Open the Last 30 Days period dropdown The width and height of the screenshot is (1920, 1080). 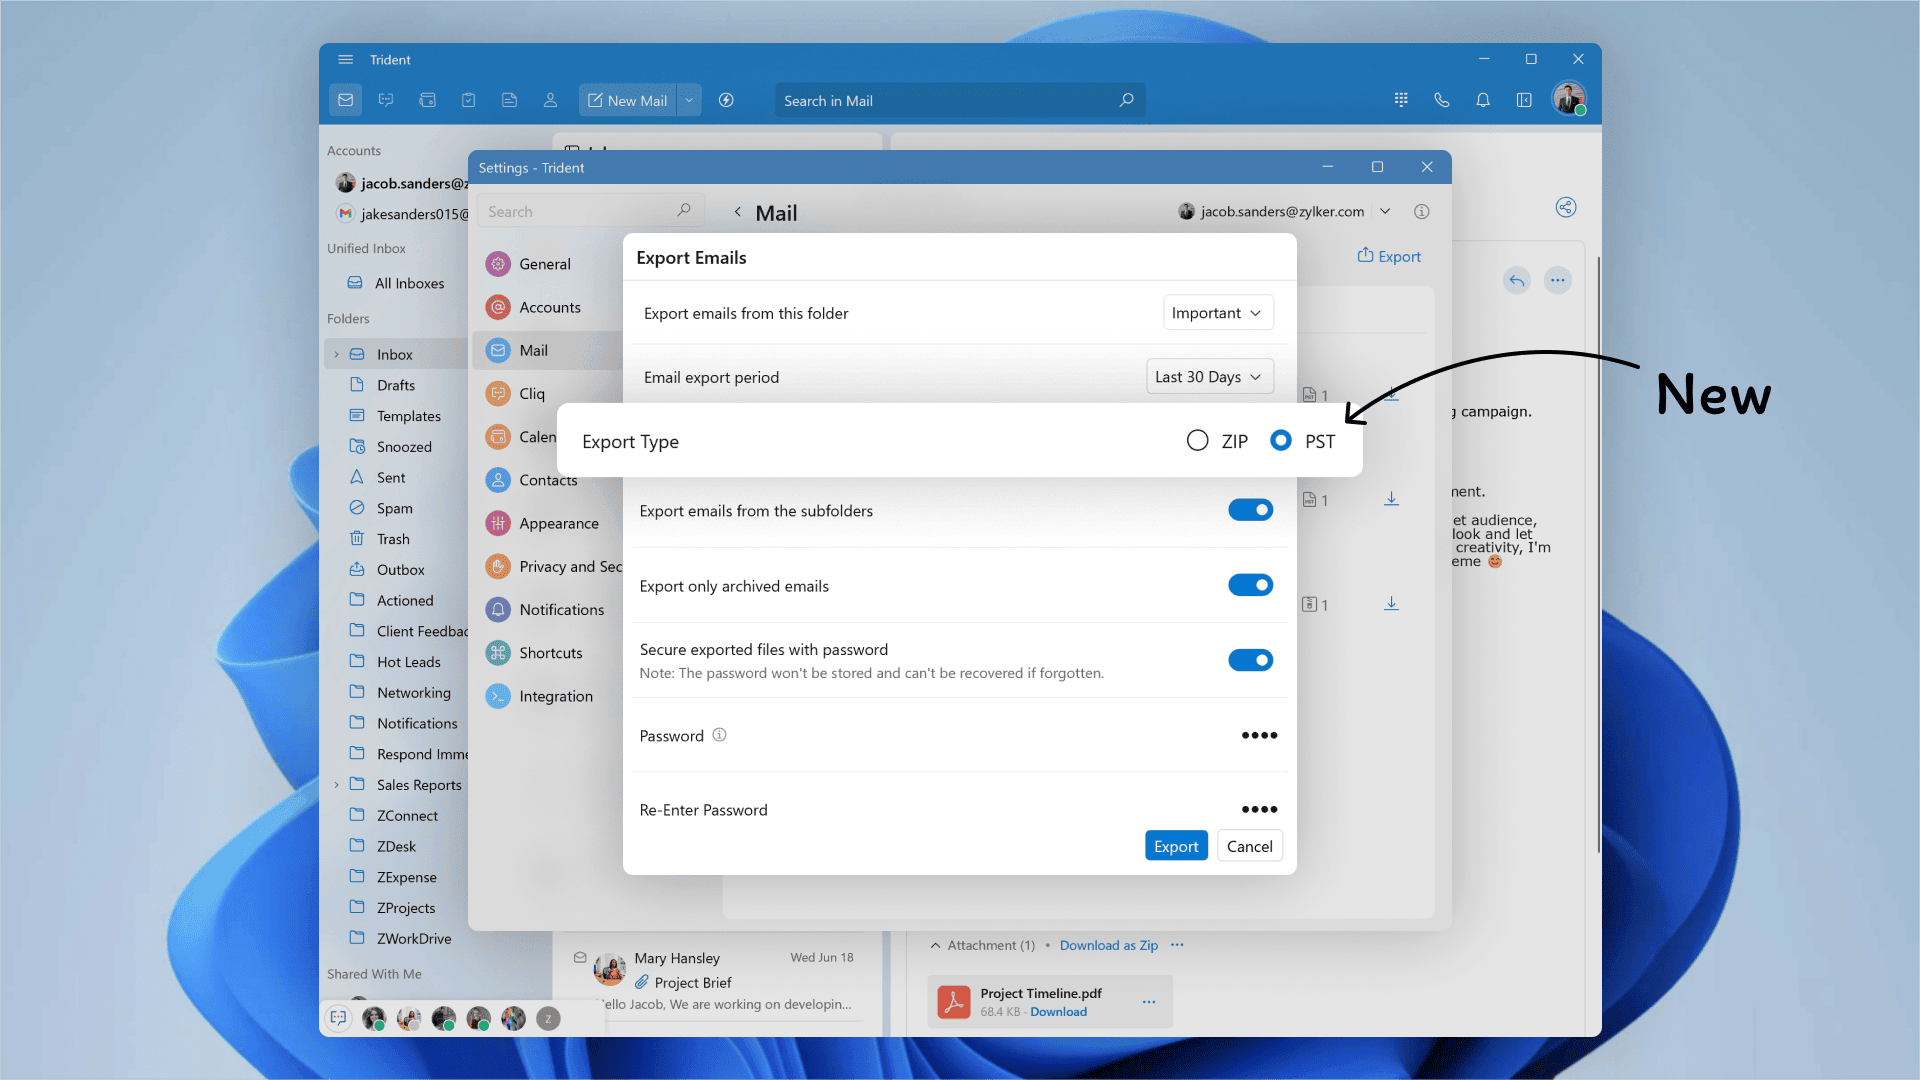point(1210,377)
